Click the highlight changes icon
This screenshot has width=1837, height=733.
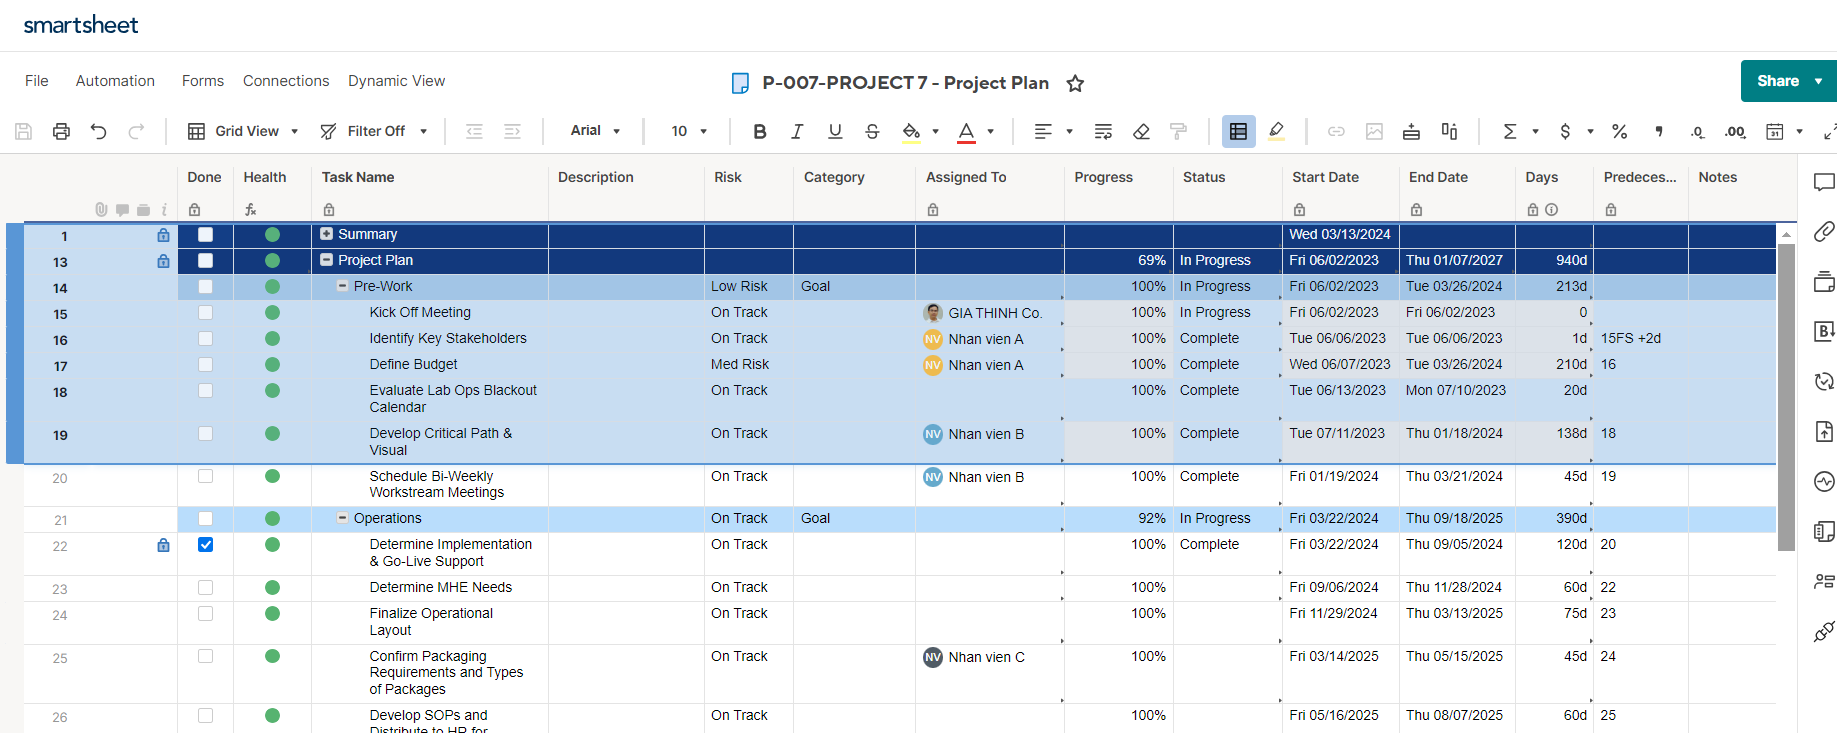point(1276,131)
